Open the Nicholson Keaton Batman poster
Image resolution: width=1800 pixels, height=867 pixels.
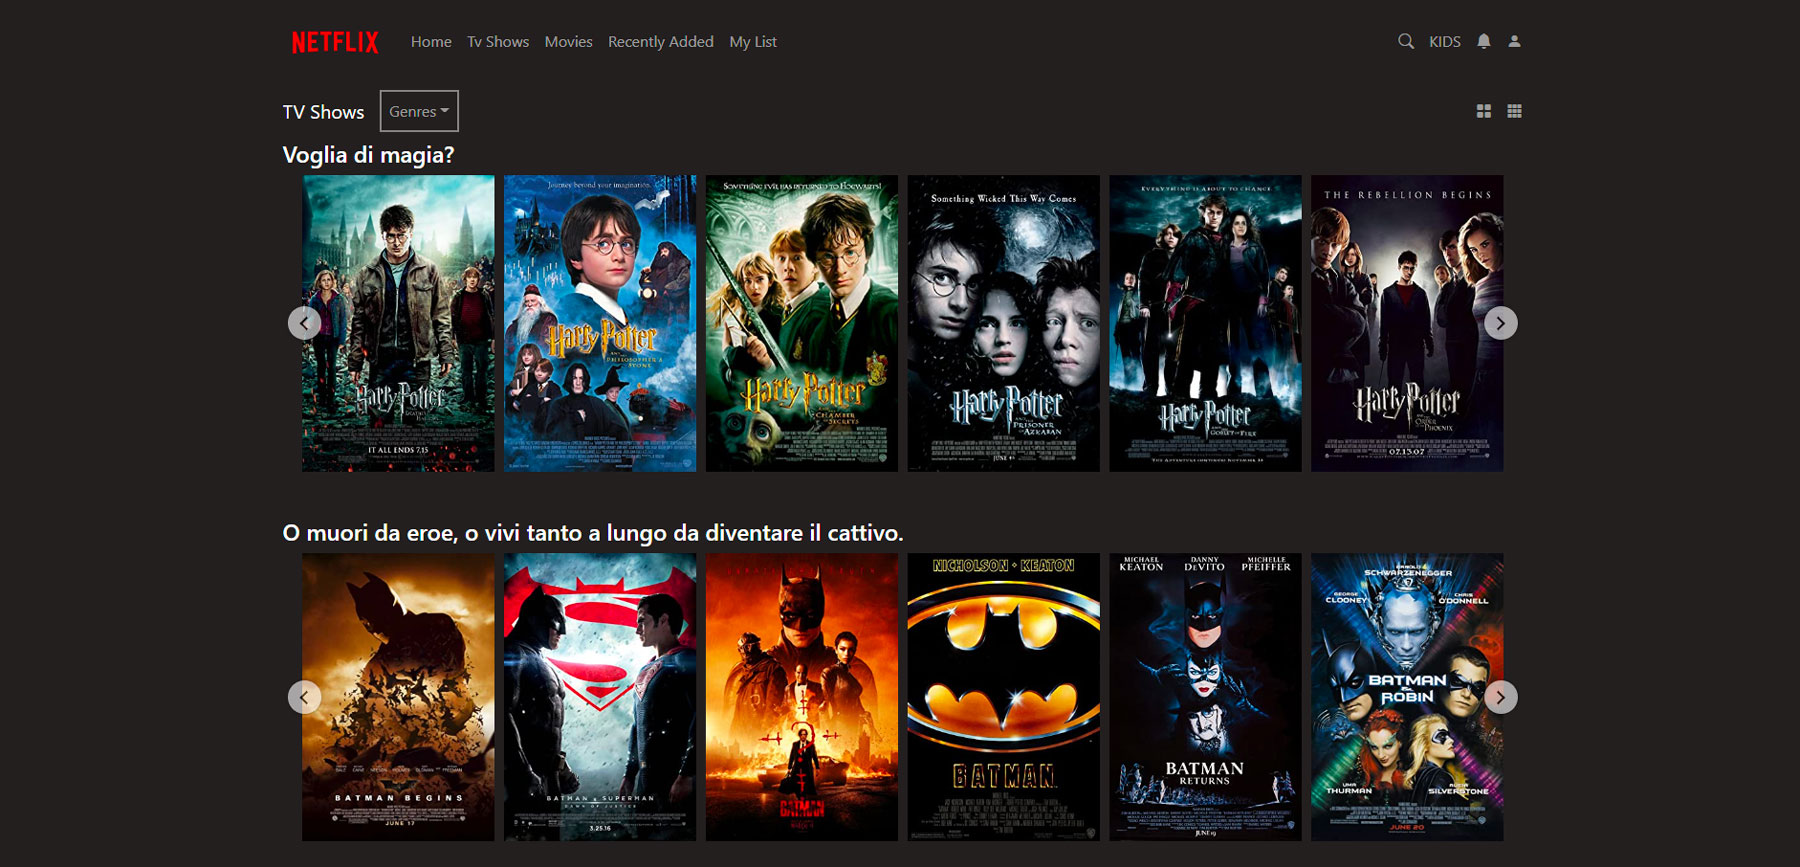(1004, 697)
